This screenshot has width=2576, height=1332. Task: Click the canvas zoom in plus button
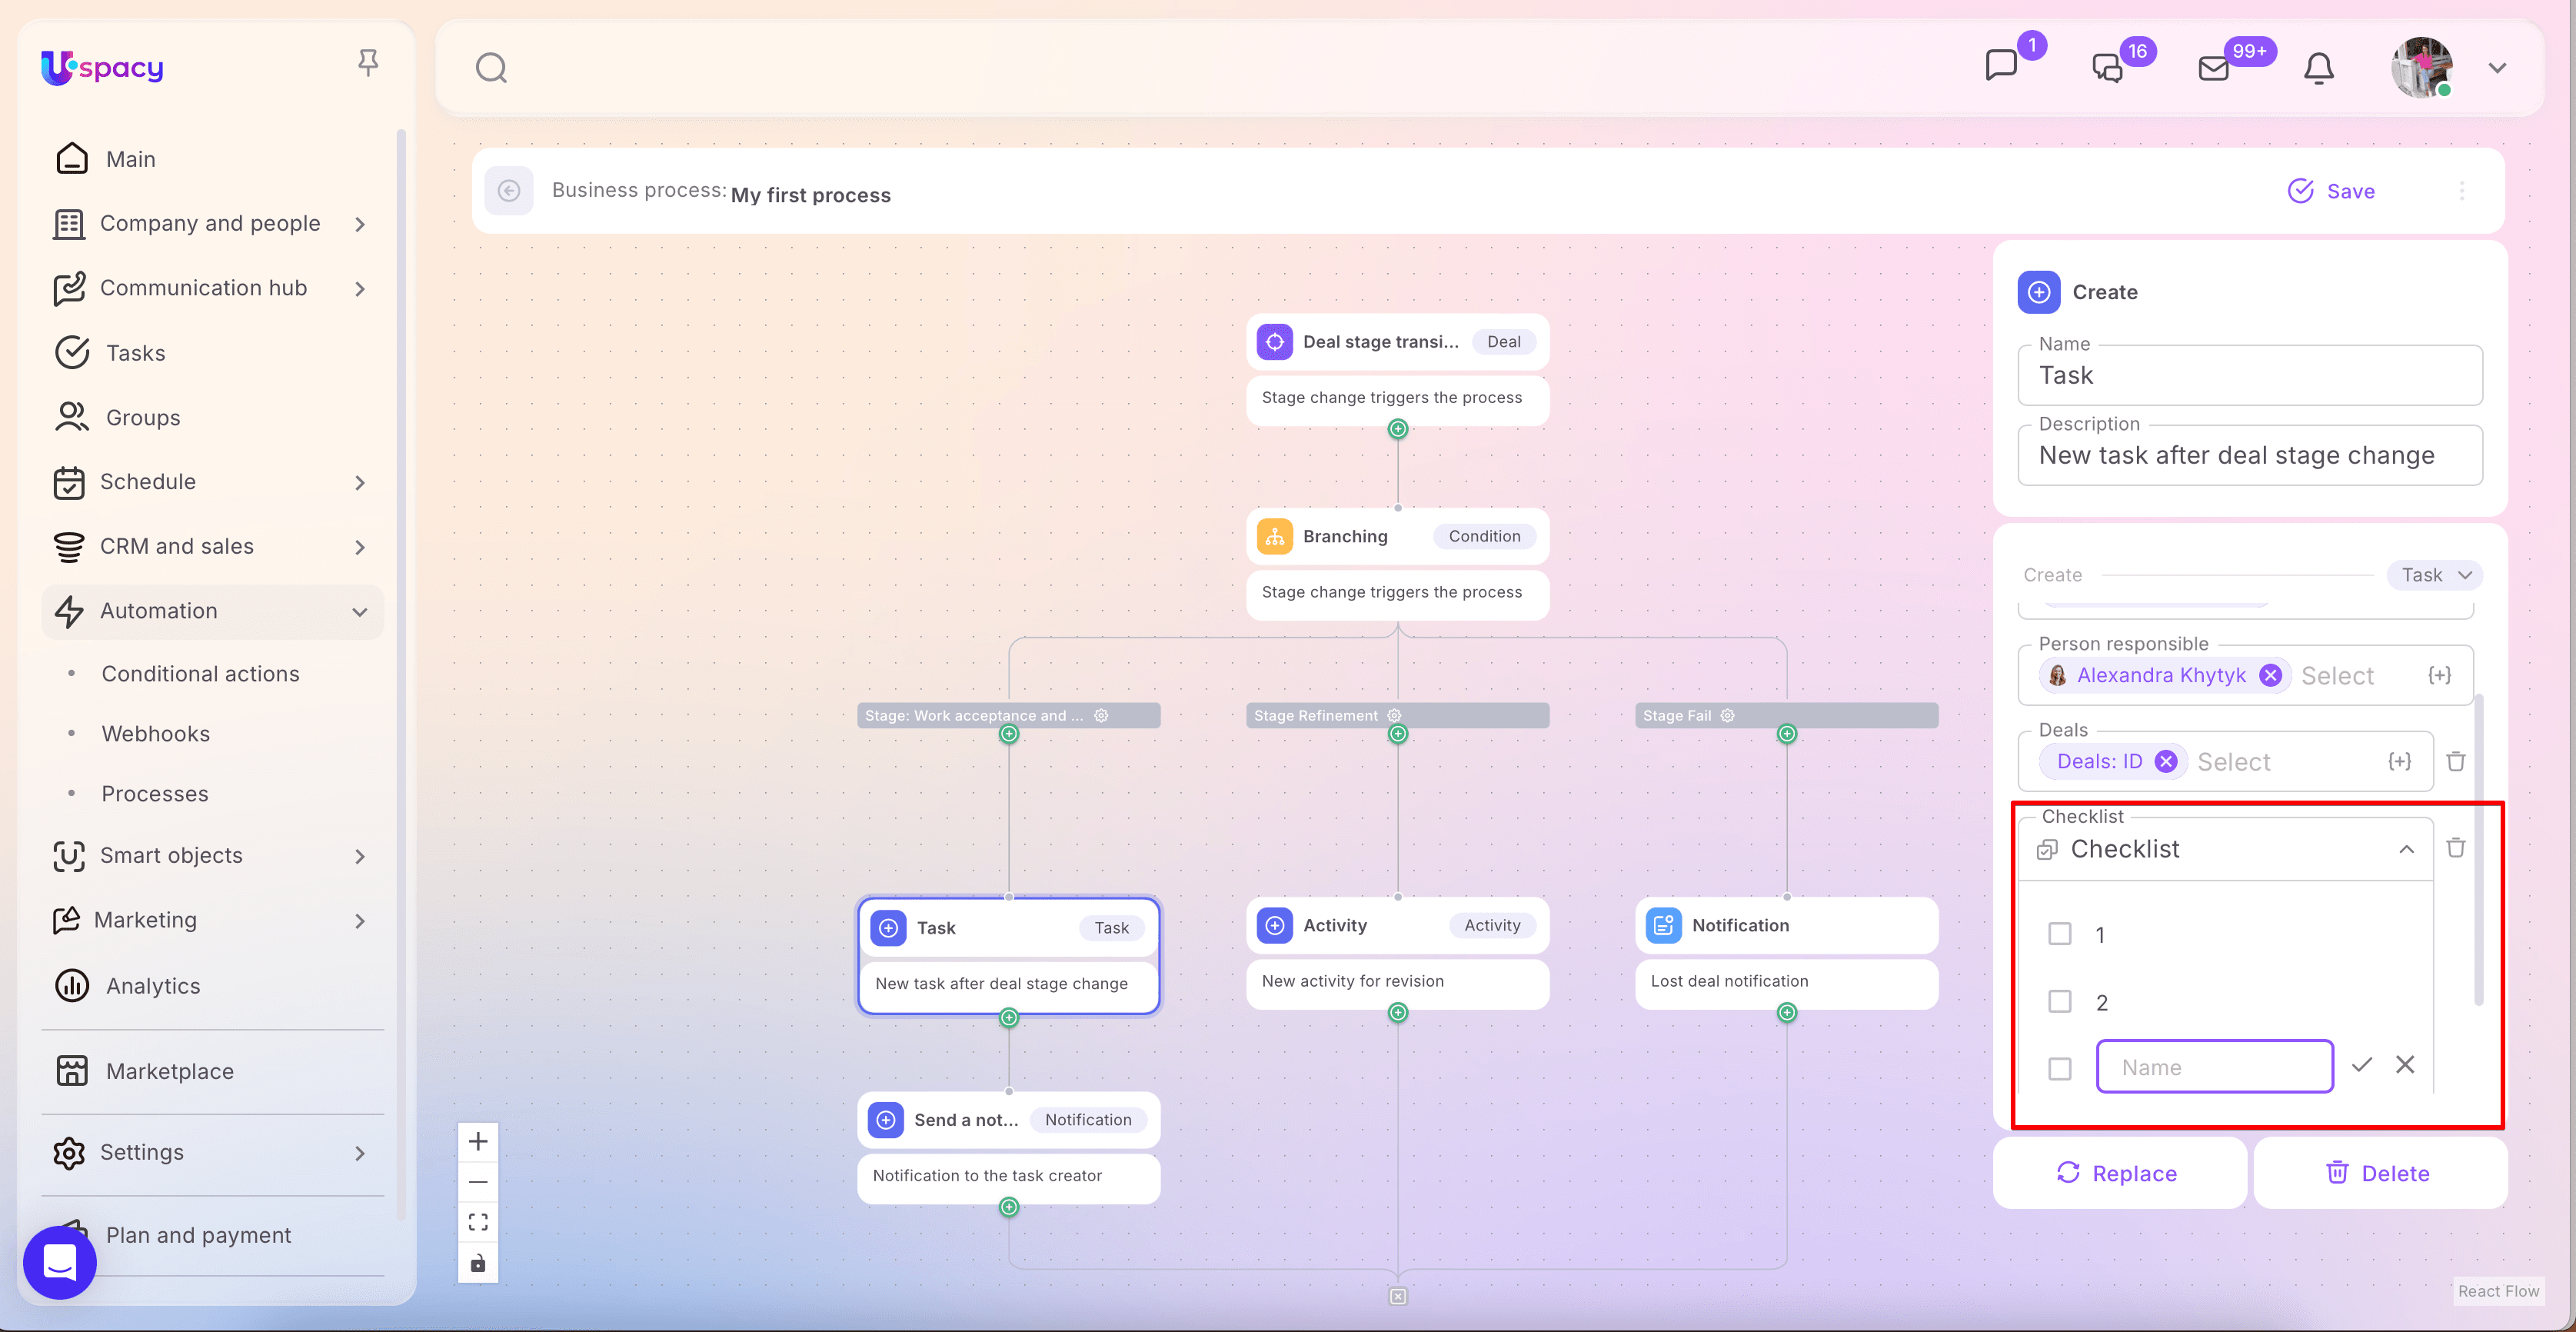(x=478, y=1141)
